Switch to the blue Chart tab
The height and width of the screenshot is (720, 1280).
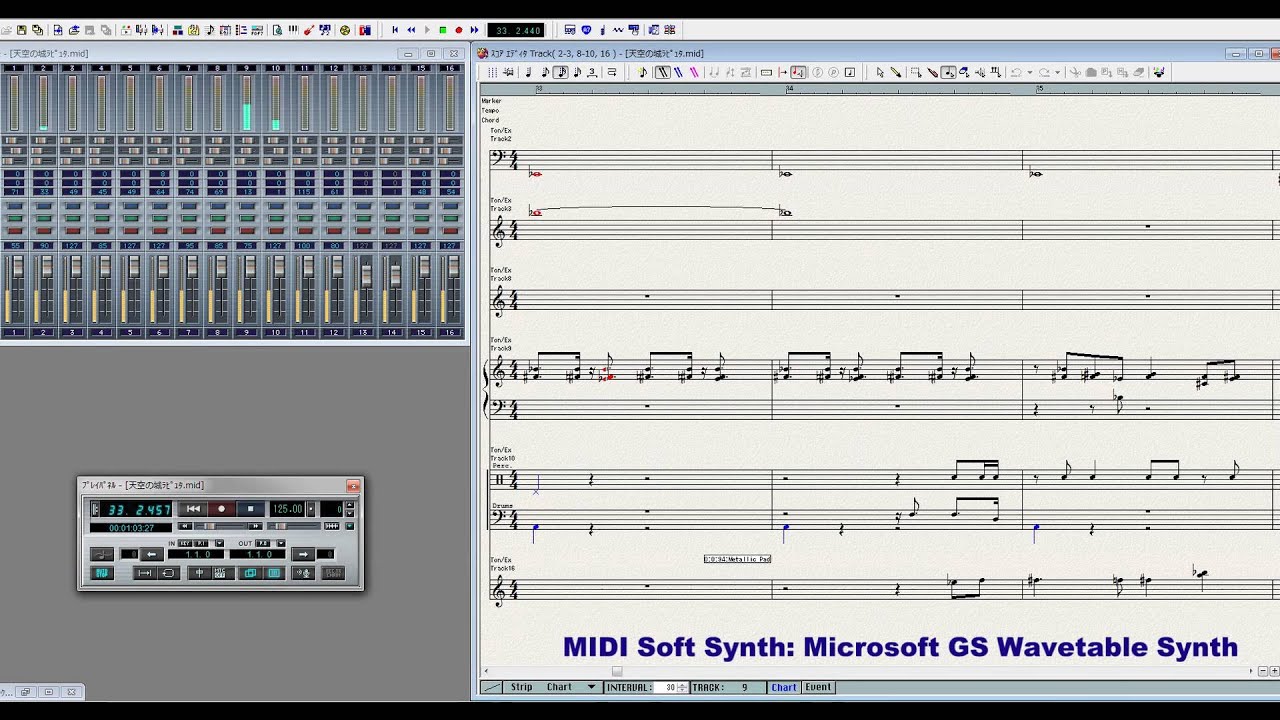coord(784,687)
